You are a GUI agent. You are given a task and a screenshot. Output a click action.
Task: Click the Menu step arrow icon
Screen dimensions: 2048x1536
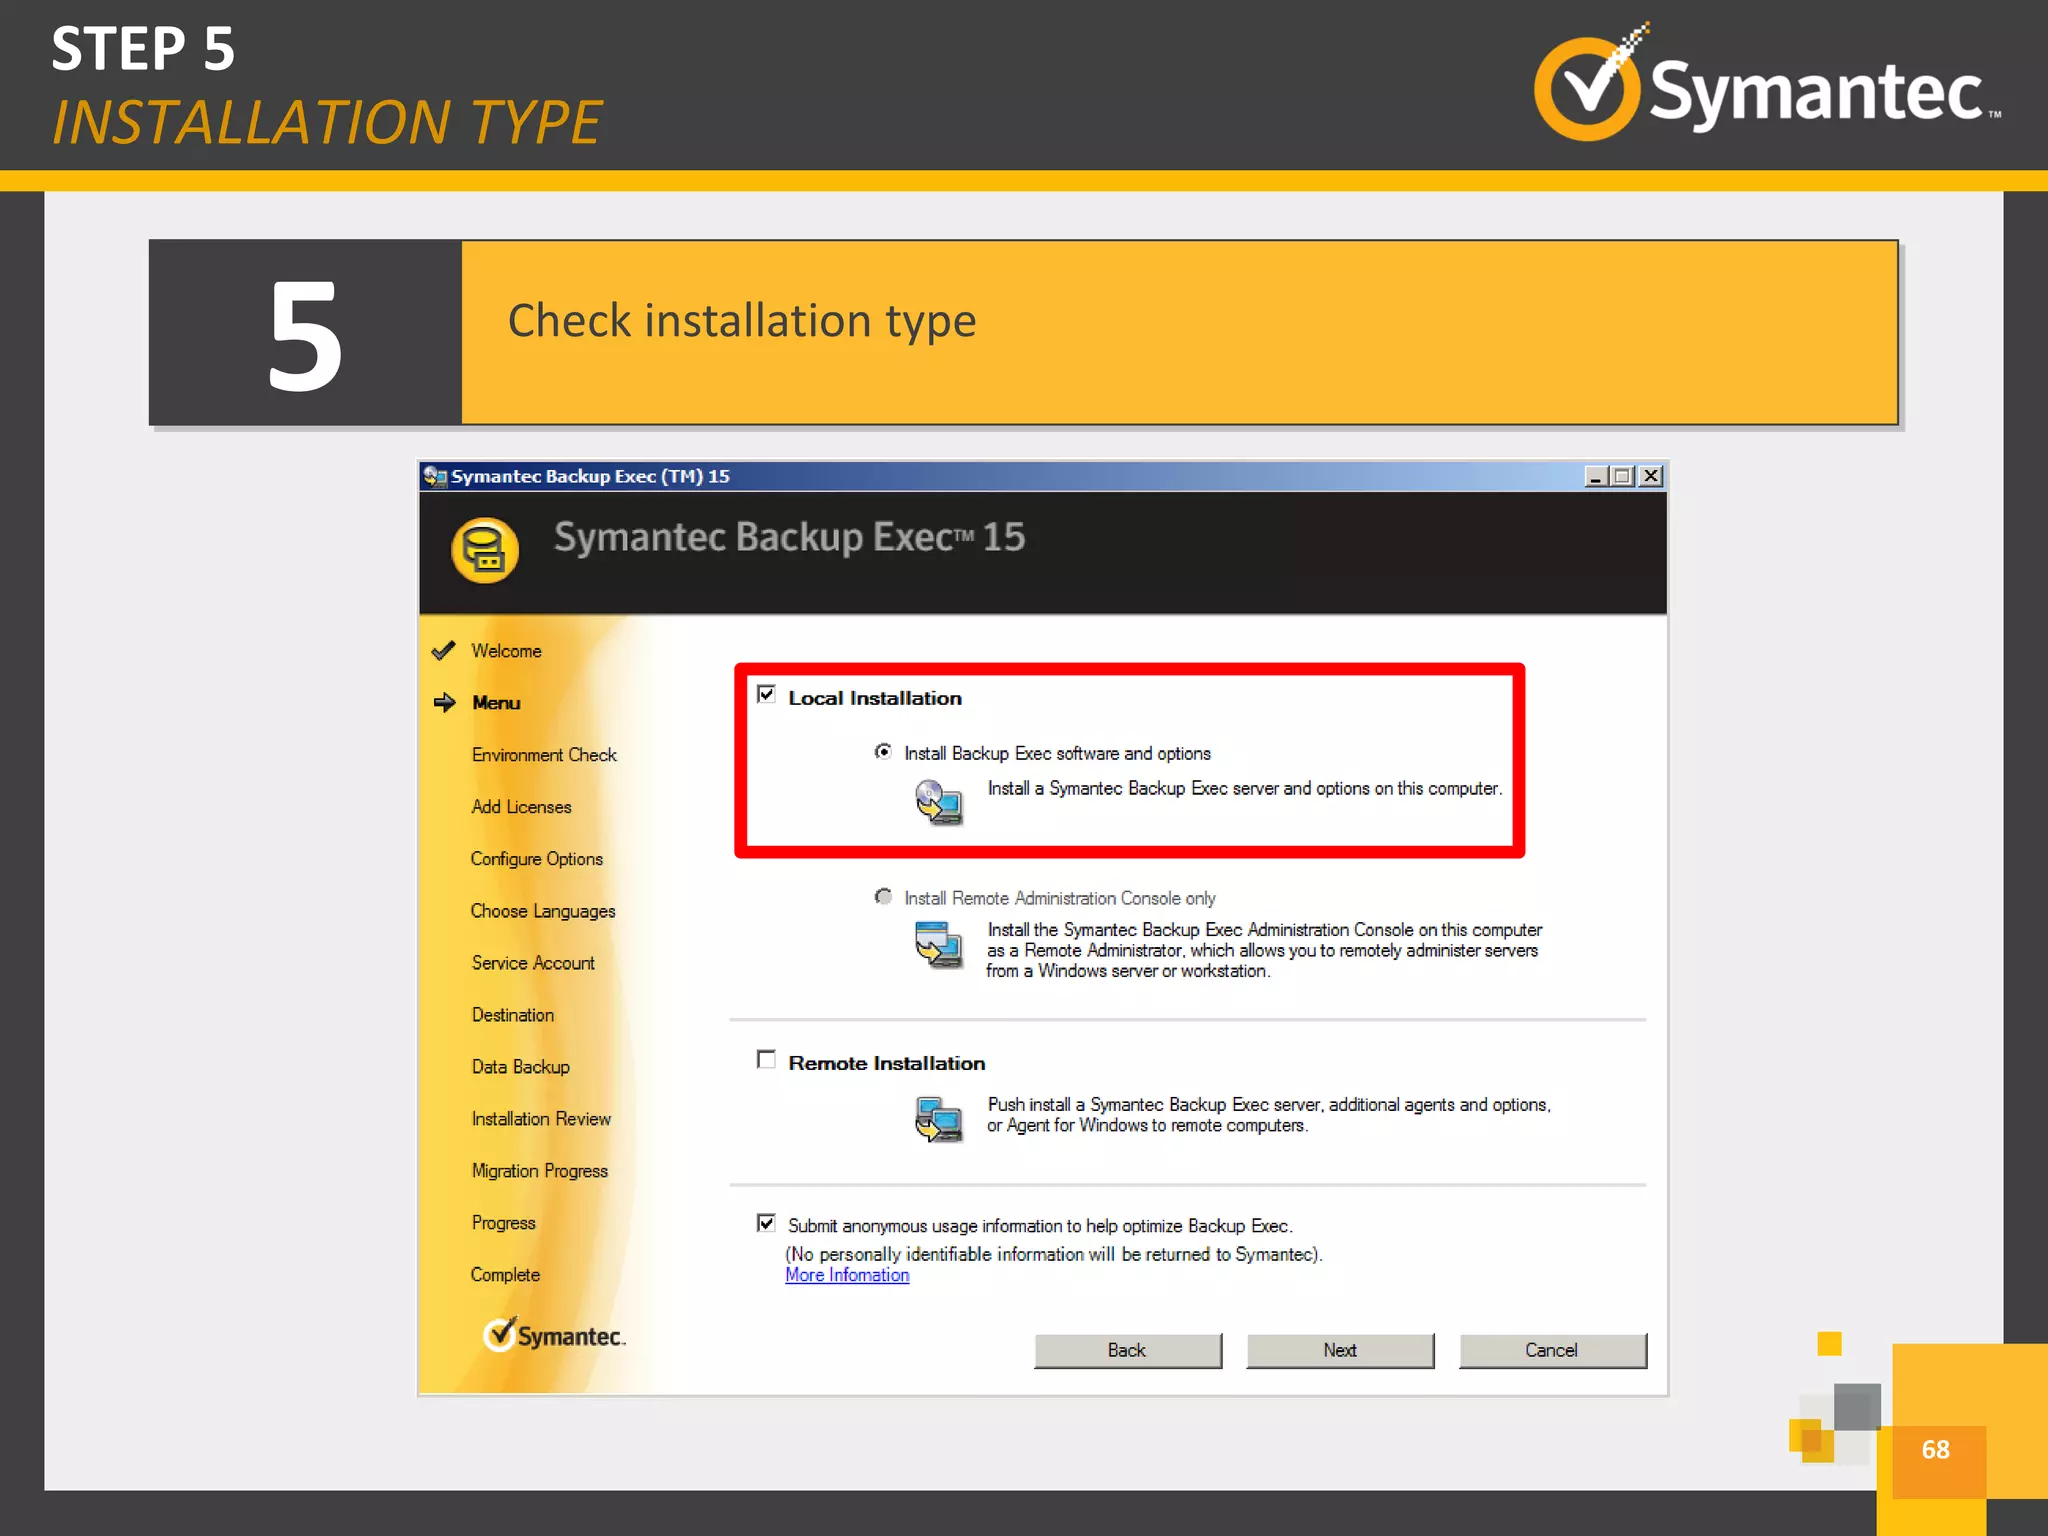444,702
